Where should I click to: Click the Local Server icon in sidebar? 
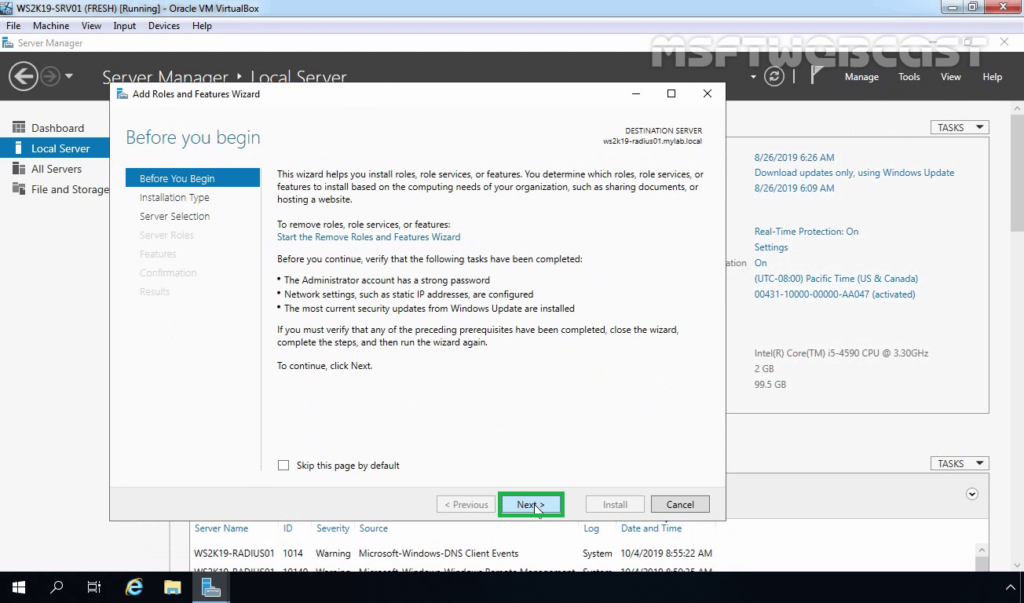click(18, 148)
